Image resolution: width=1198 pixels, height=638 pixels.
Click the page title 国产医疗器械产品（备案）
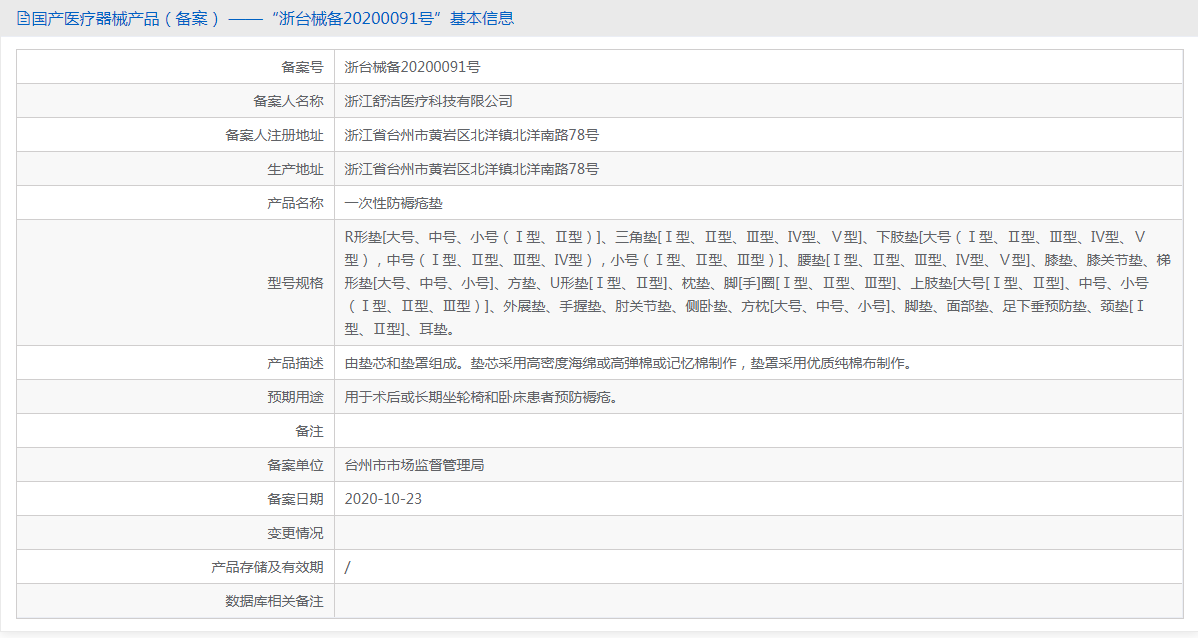125,18
